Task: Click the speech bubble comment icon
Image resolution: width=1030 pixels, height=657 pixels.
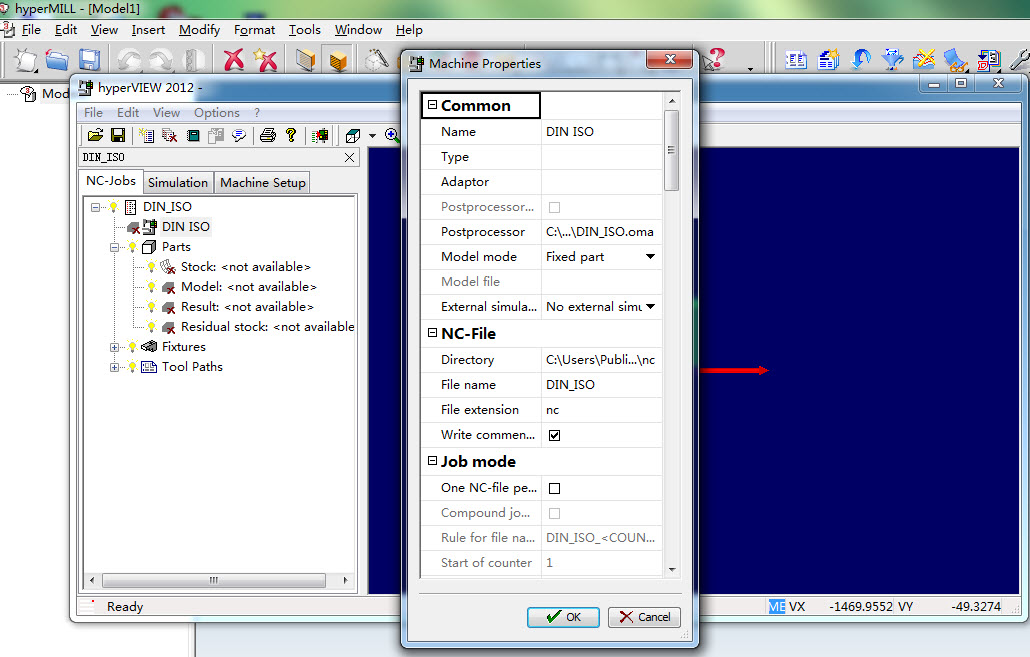Action: tap(239, 135)
